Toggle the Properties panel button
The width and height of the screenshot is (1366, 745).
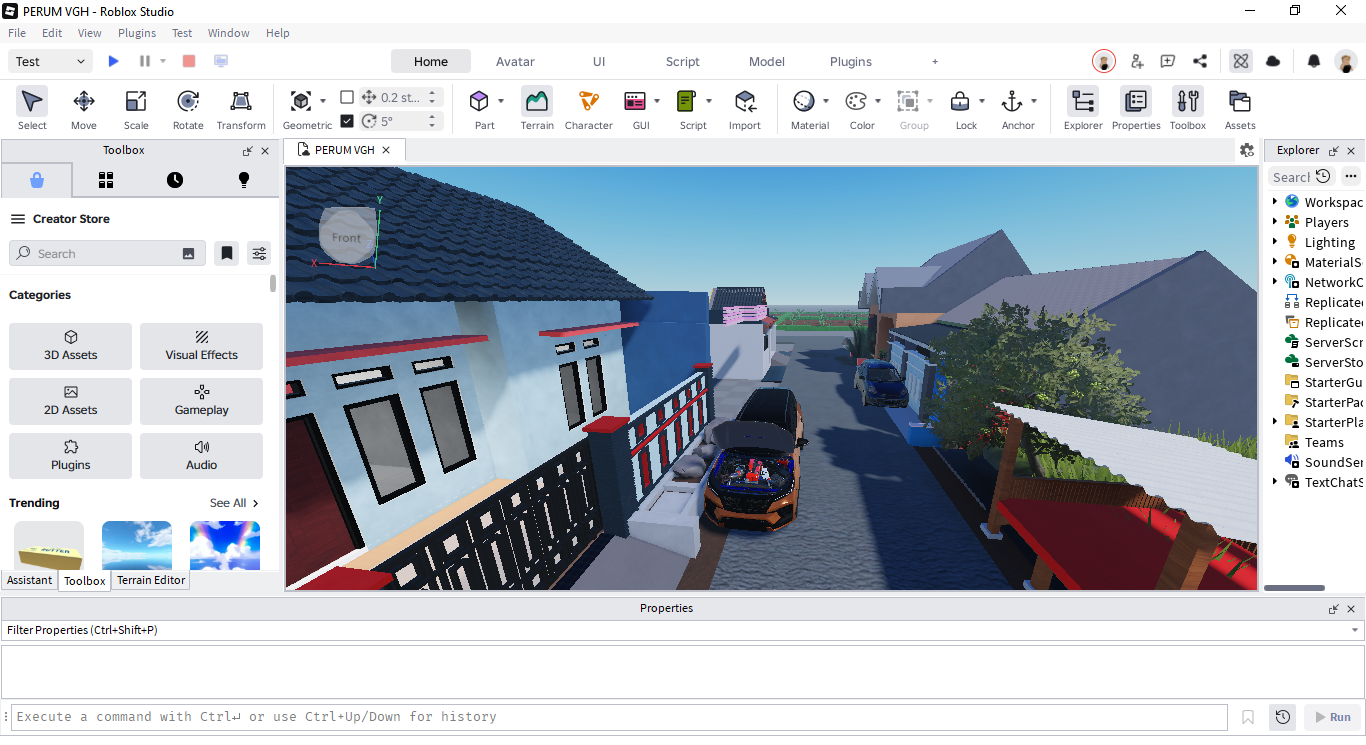point(1136,109)
